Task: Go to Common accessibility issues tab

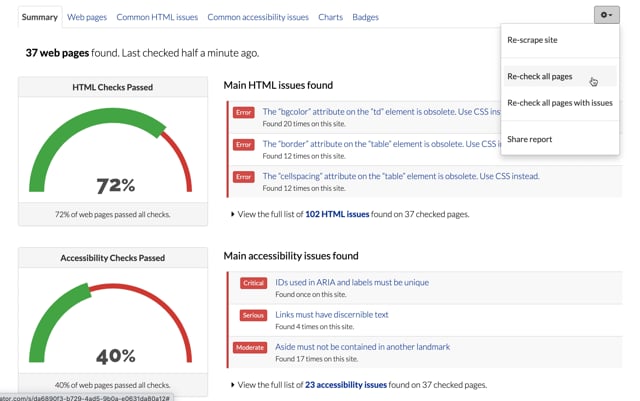Action: point(258,17)
